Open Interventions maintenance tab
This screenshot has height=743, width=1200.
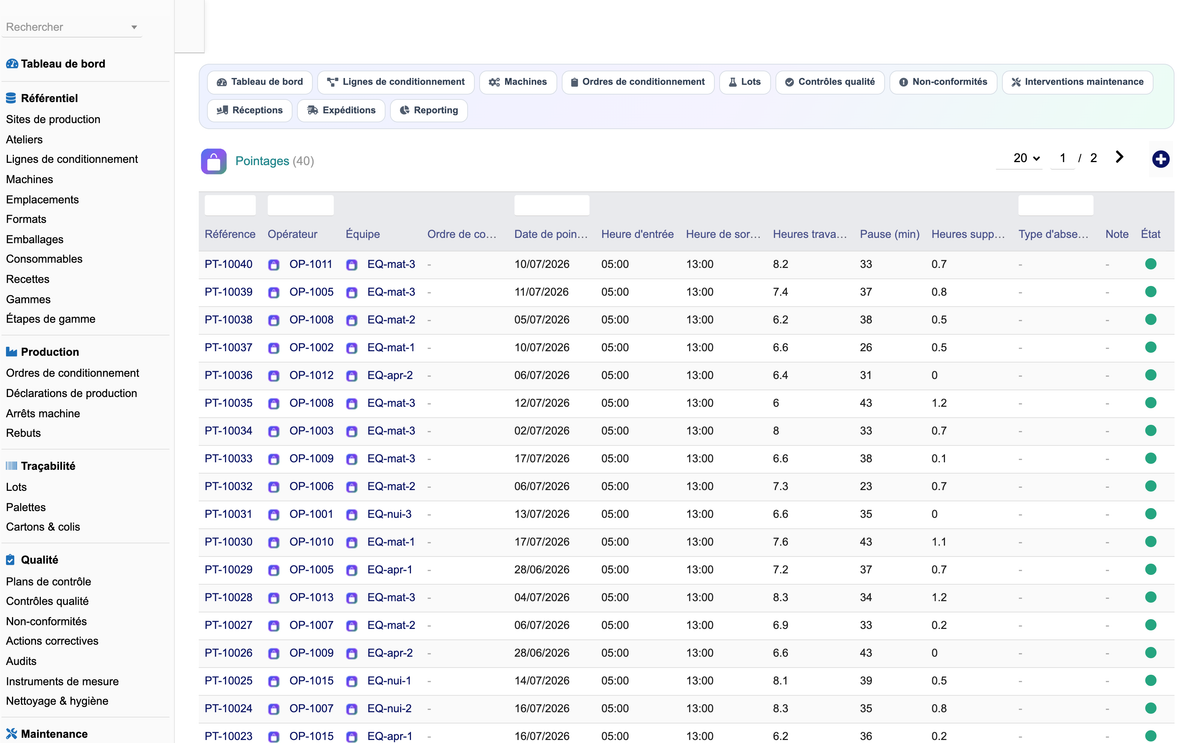[1077, 82]
